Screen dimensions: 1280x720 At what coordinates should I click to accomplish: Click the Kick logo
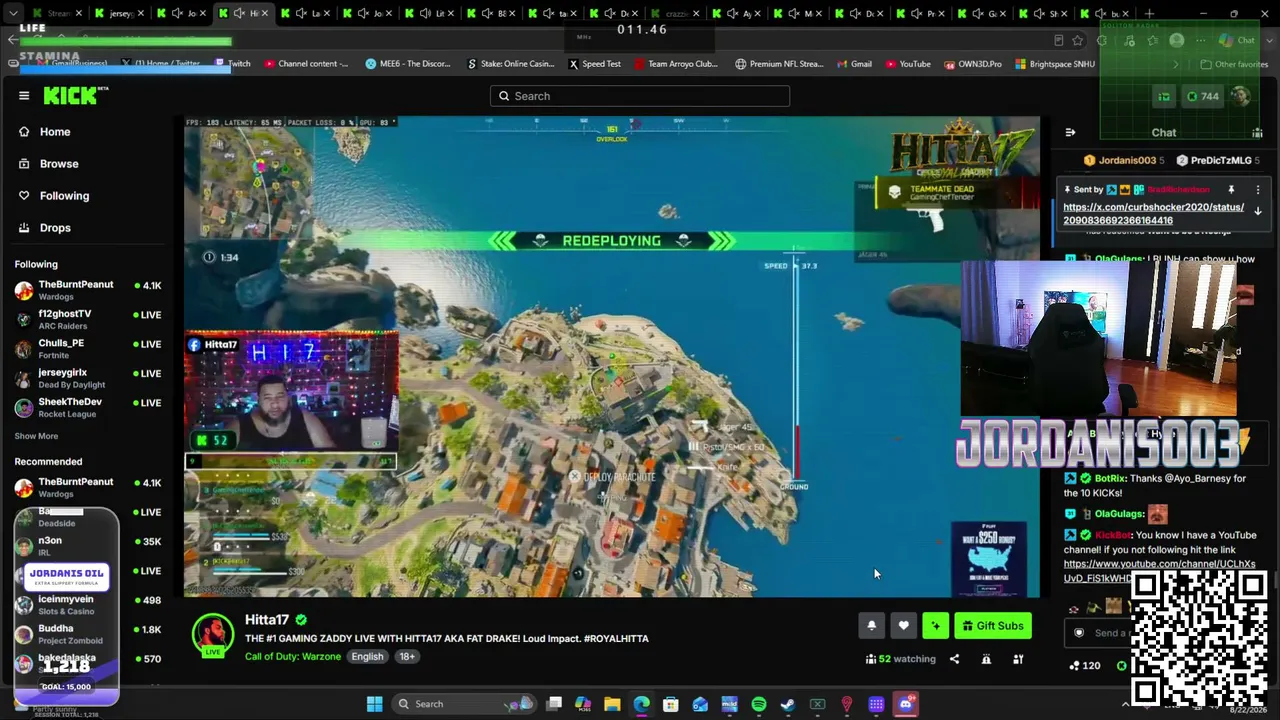[76, 95]
